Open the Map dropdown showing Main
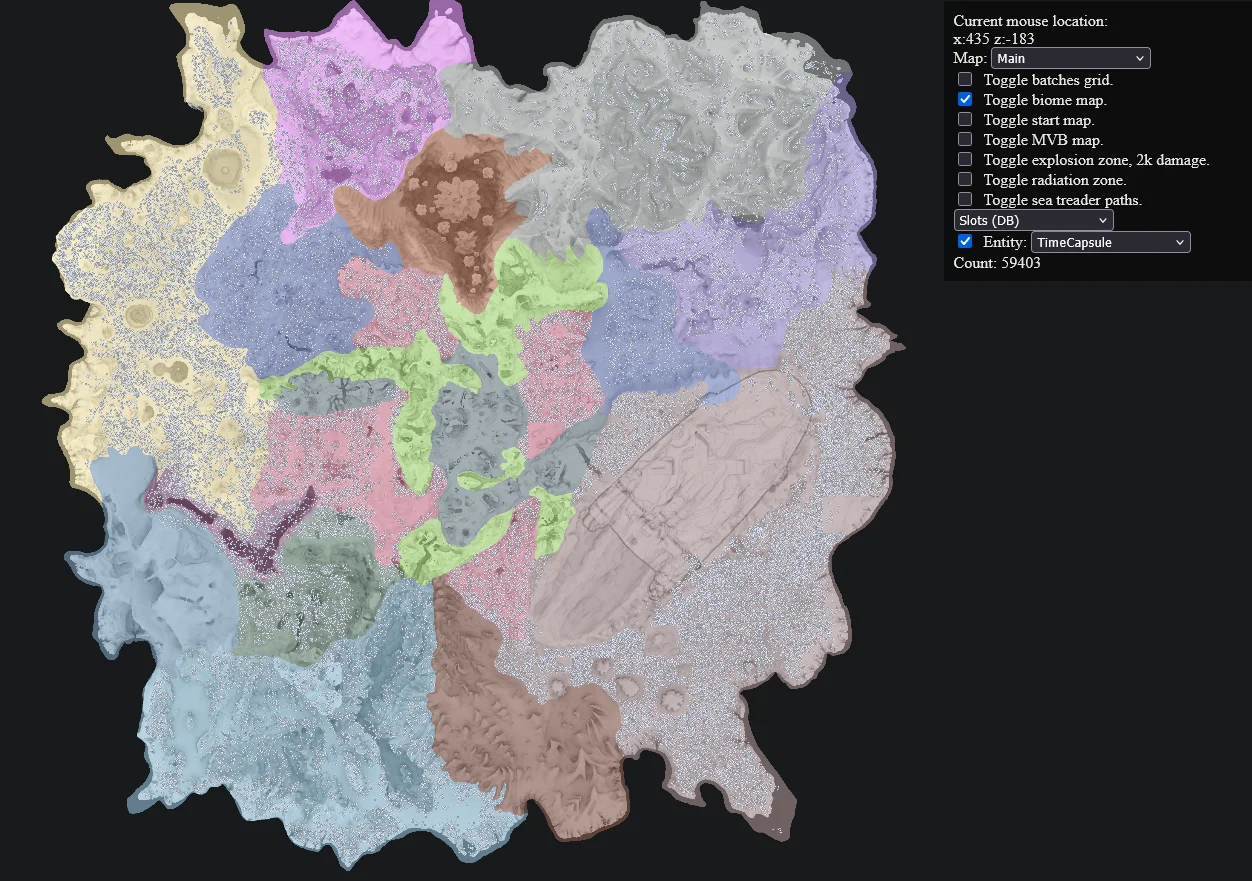 pos(1070,58)
